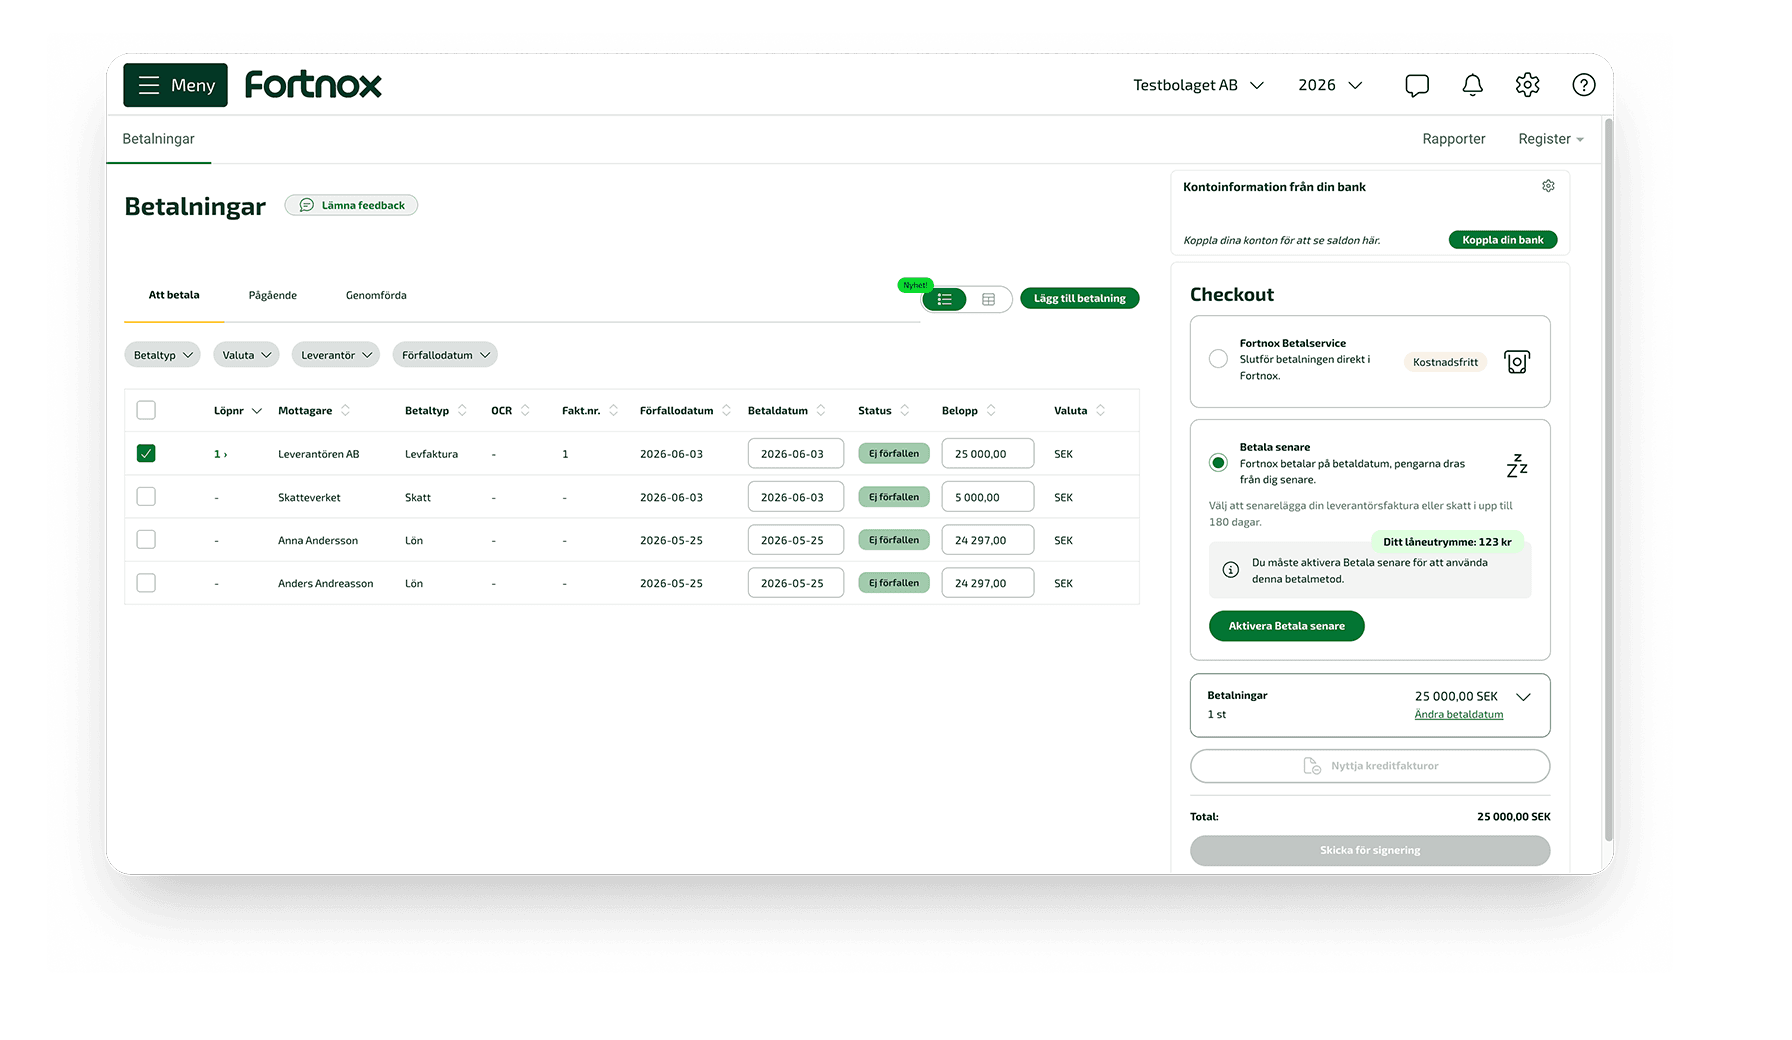The image size is (1792, 1040).
Task: Sort by Fakt.nr. column arrows
Action: [x=613, y=410]
